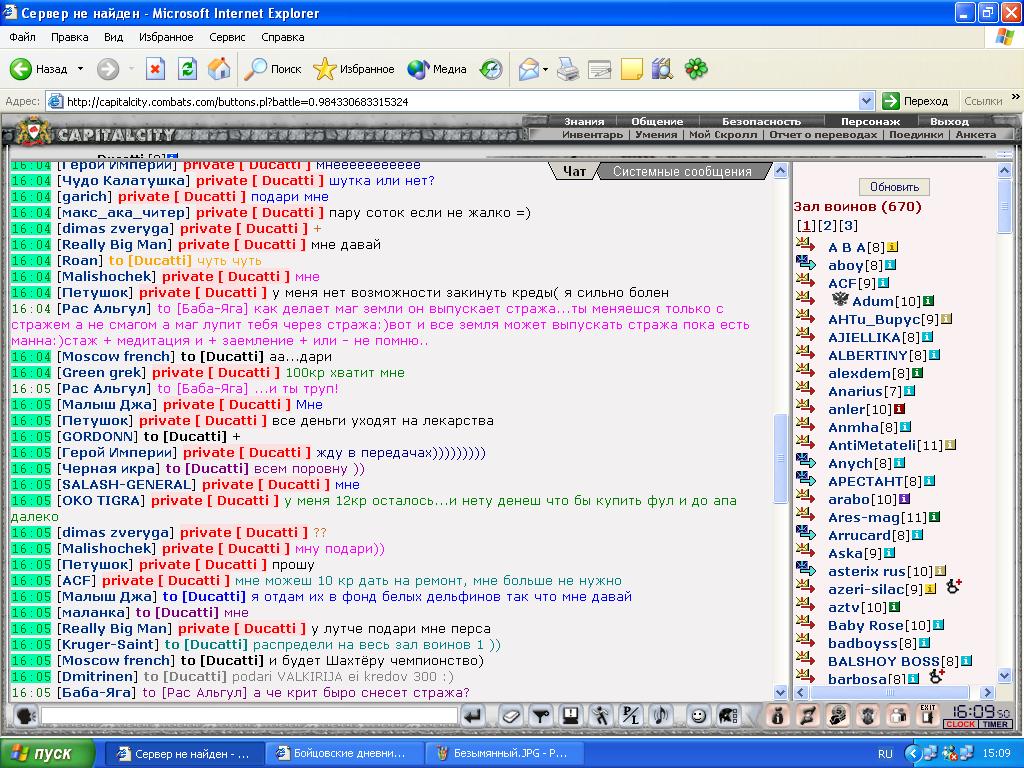Switch display to TIMER mode
Image resolution: width=1024 pixels, height=768 pixels.
[995, 724]
